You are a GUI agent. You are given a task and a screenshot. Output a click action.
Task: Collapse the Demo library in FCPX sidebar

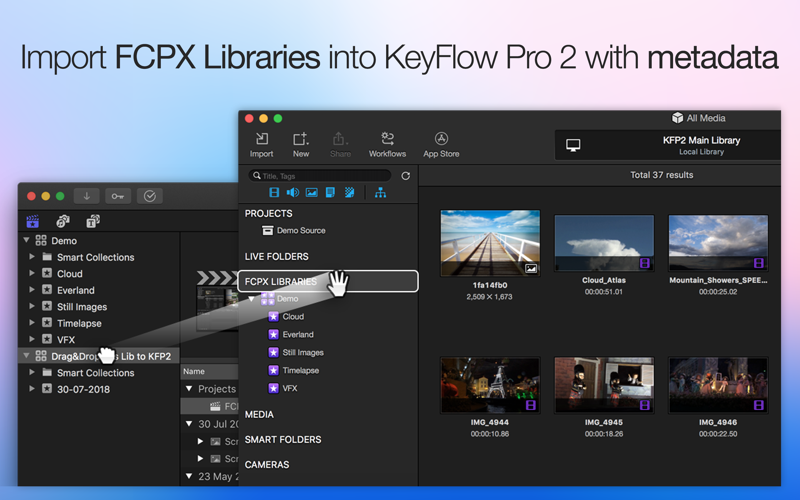(x=27, y=240)
